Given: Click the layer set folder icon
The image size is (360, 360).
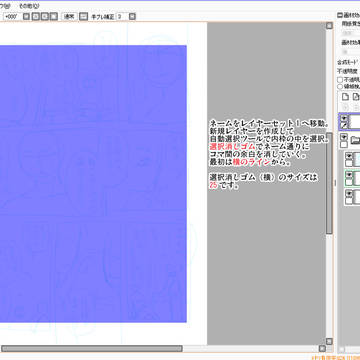Looking at the screenshot, I should tap(355, 141).
